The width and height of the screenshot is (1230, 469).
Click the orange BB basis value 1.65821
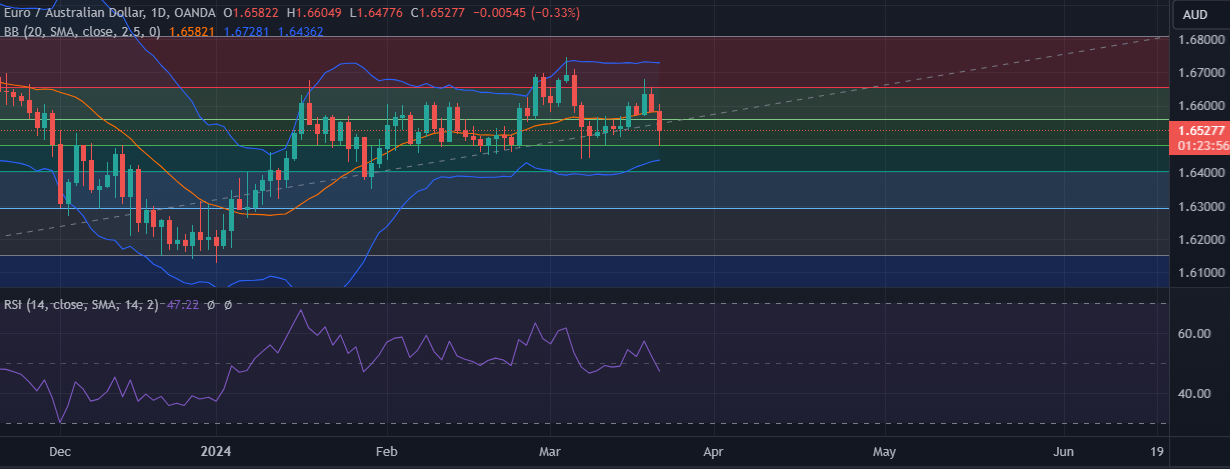pos(192,32)
